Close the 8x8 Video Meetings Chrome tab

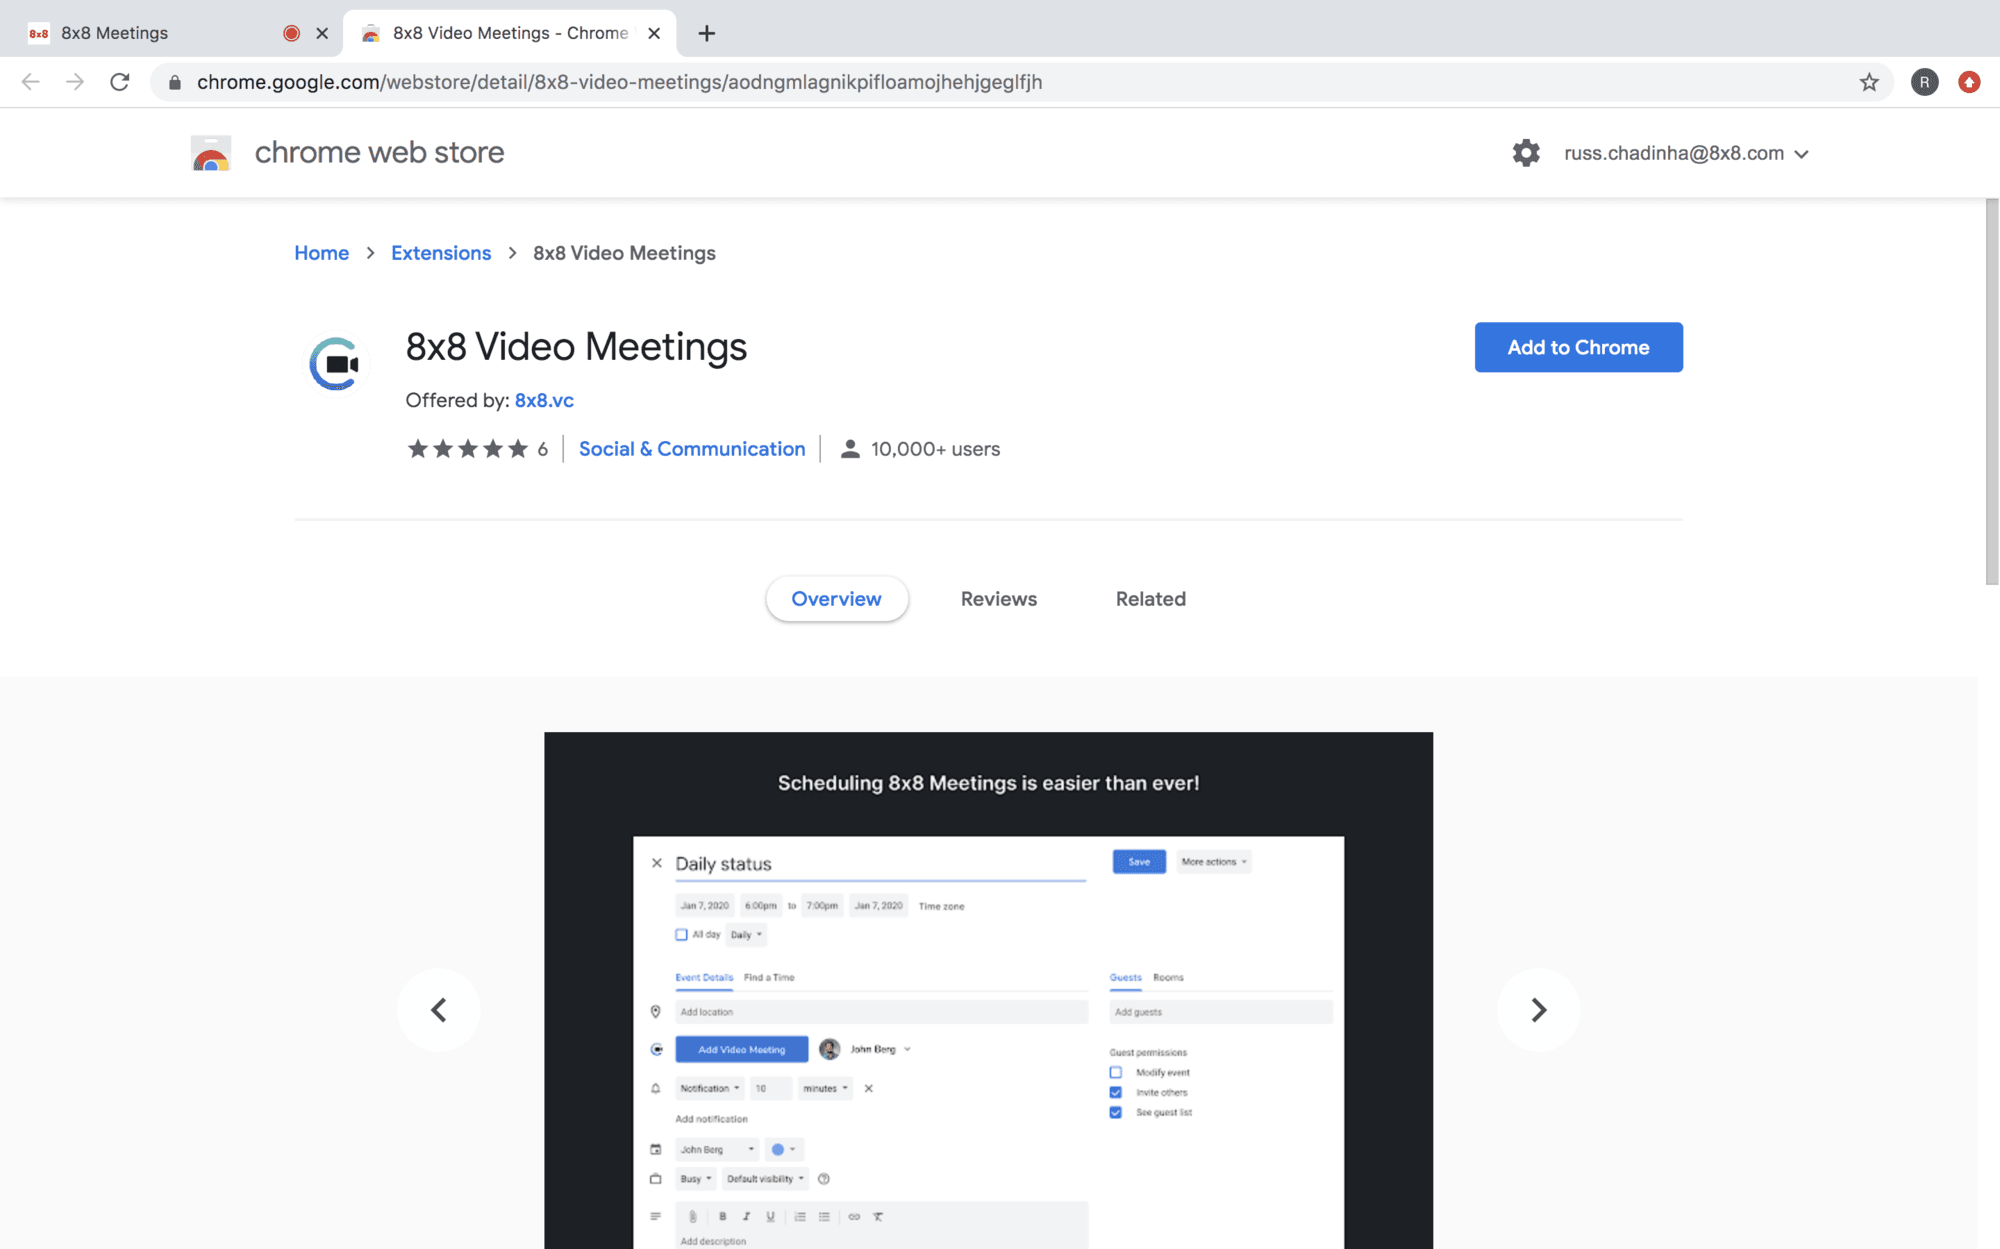(x=654, y=33)
